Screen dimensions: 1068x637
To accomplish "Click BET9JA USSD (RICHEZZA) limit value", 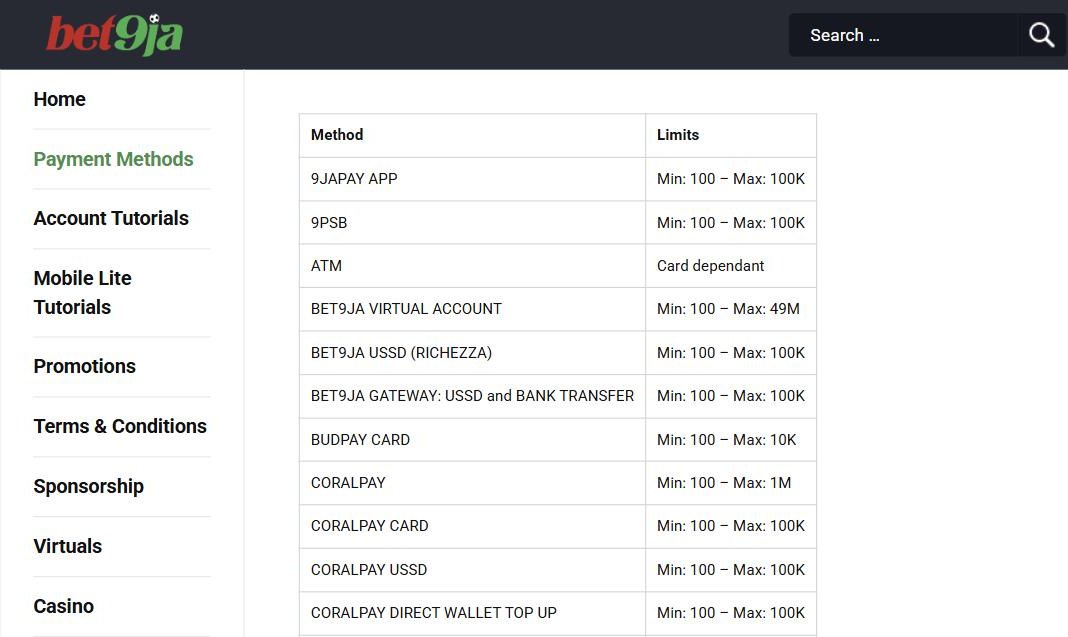I will tap(731, 353).
